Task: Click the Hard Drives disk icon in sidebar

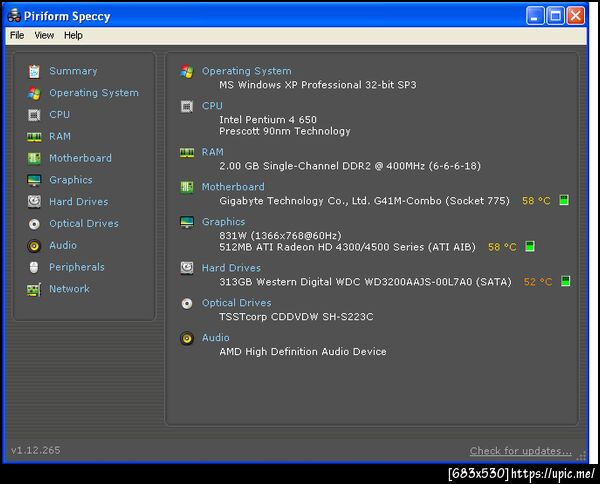Action: coord(34,202)
